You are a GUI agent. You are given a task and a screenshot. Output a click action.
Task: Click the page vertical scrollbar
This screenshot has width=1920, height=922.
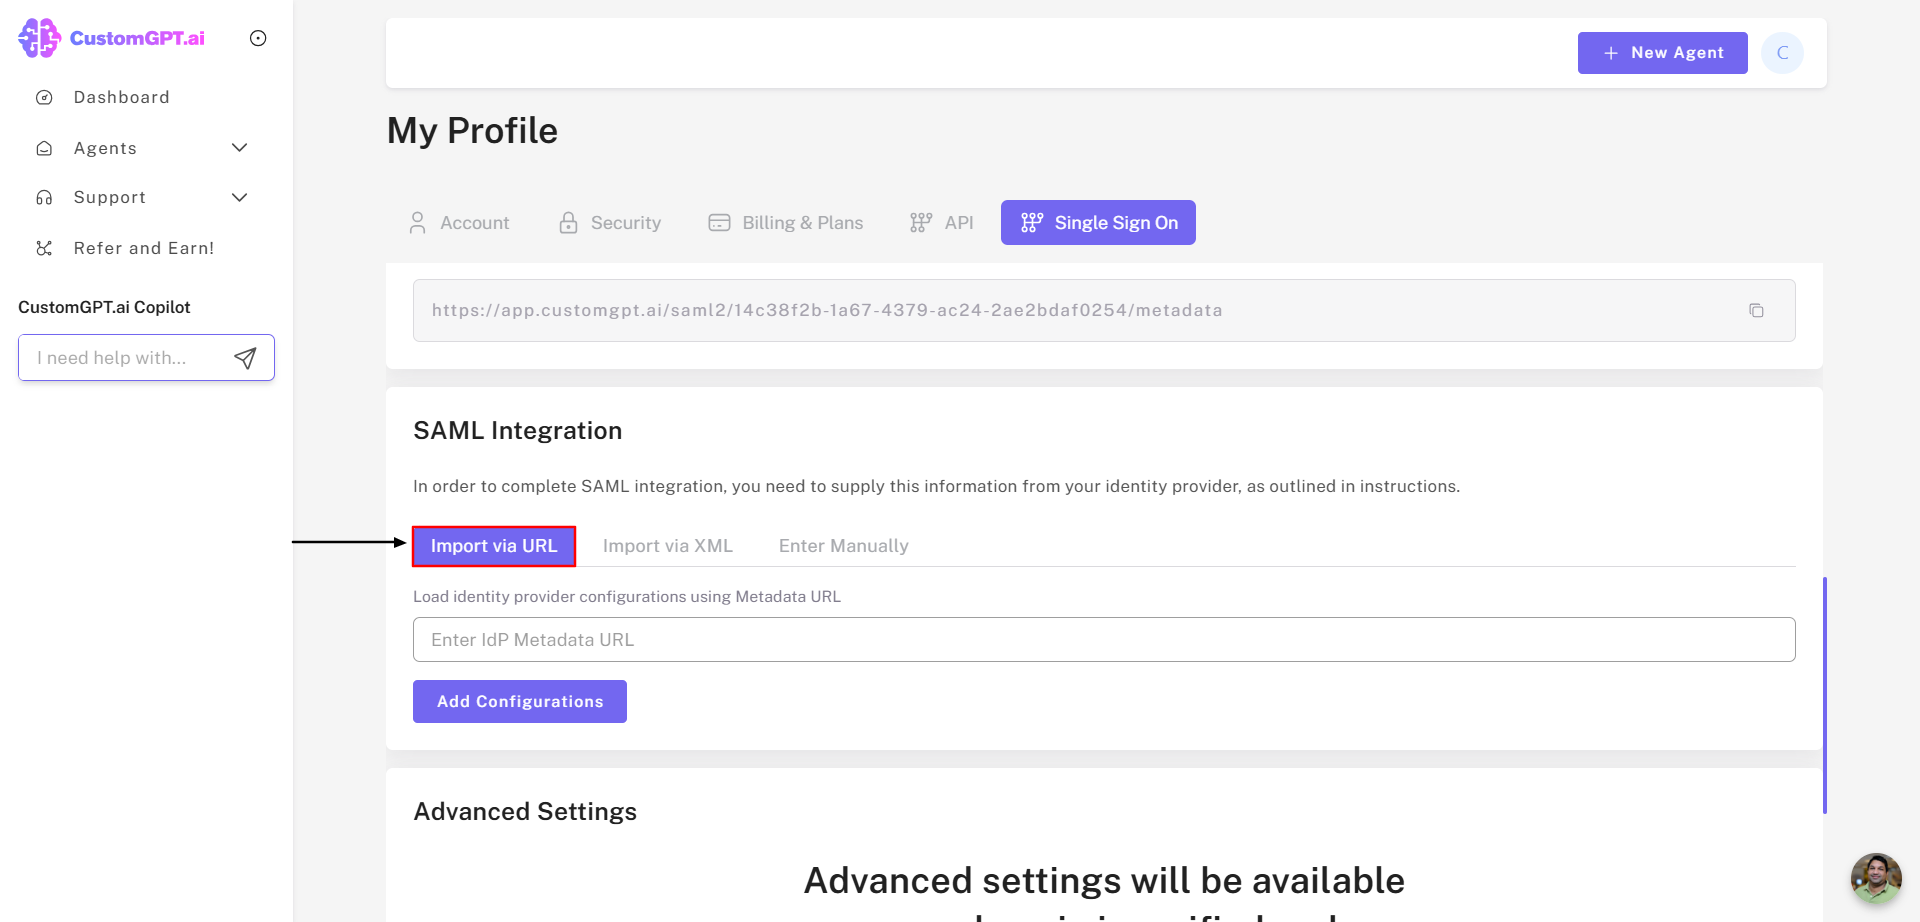pyautogui.click(x=1825, y=695)
